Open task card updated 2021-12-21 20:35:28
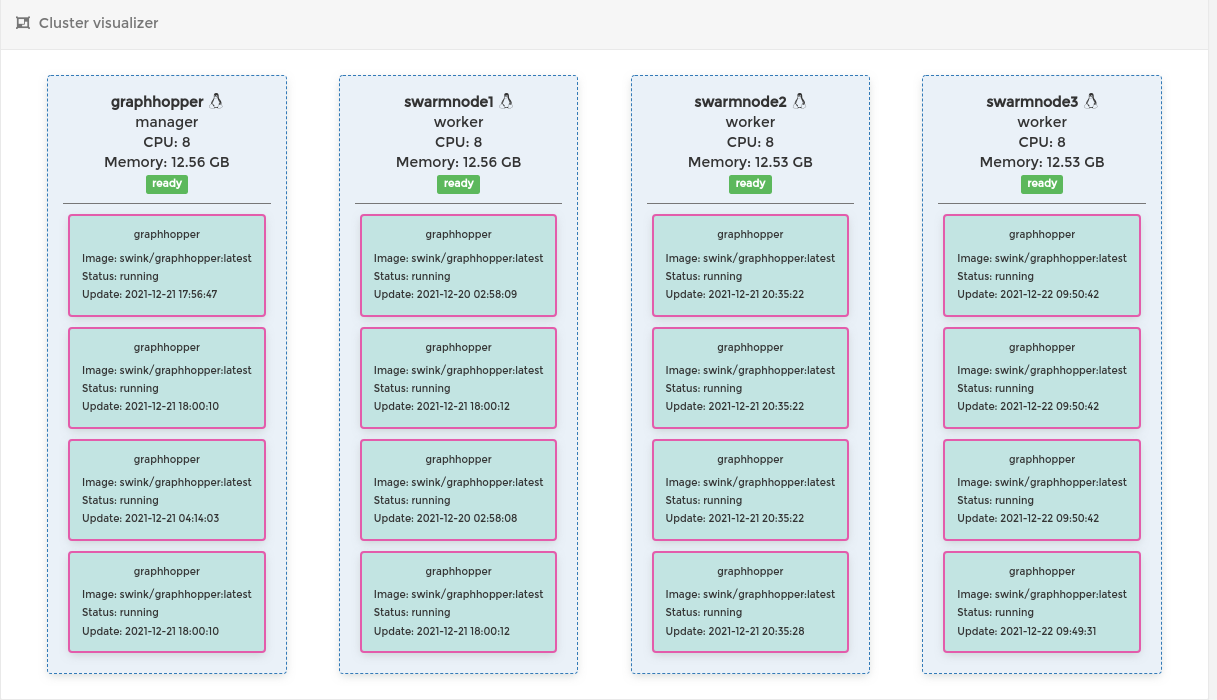The width and height of the screenshot is (1217, 700). [x=750, y=602]
